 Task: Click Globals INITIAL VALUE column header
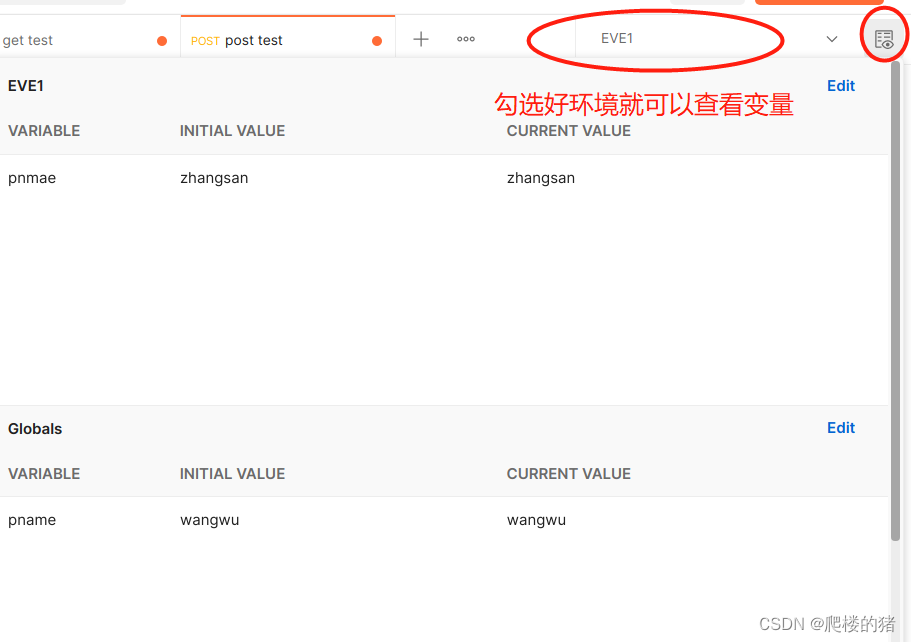click(232, 474)
